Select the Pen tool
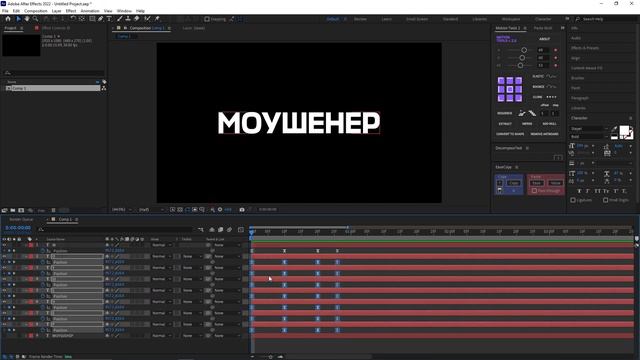The width and height of the screenshot is (640, 360). click(100, 19)
